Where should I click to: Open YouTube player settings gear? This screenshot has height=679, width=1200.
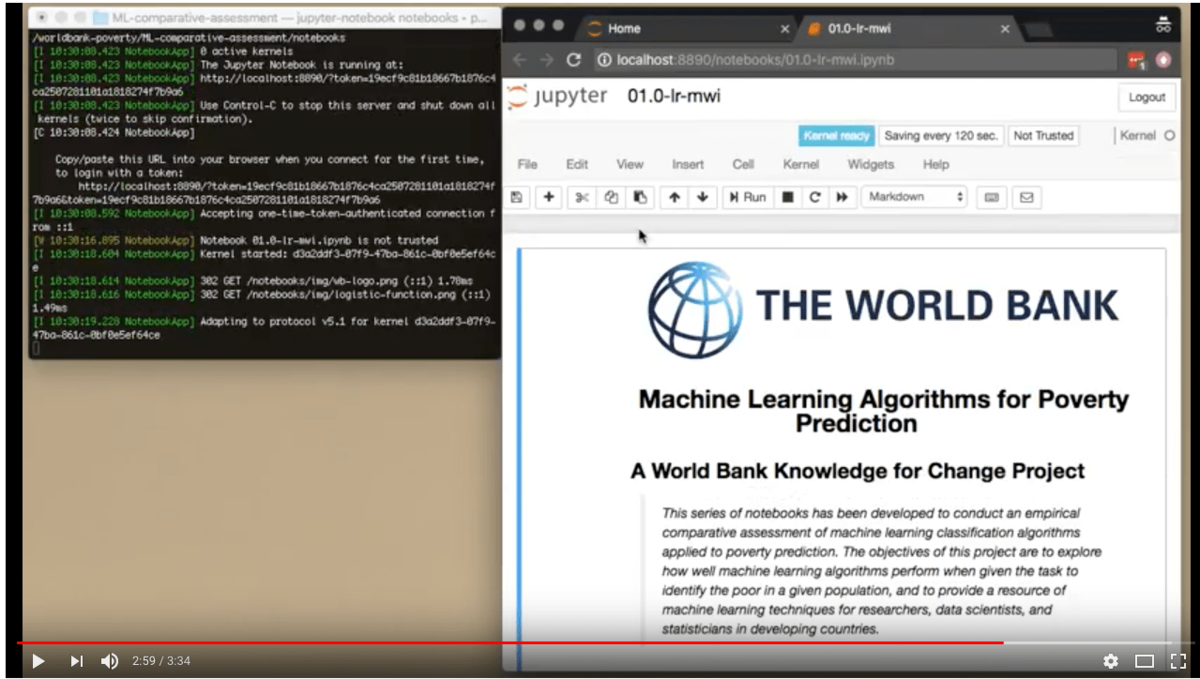coord(1110,661)
